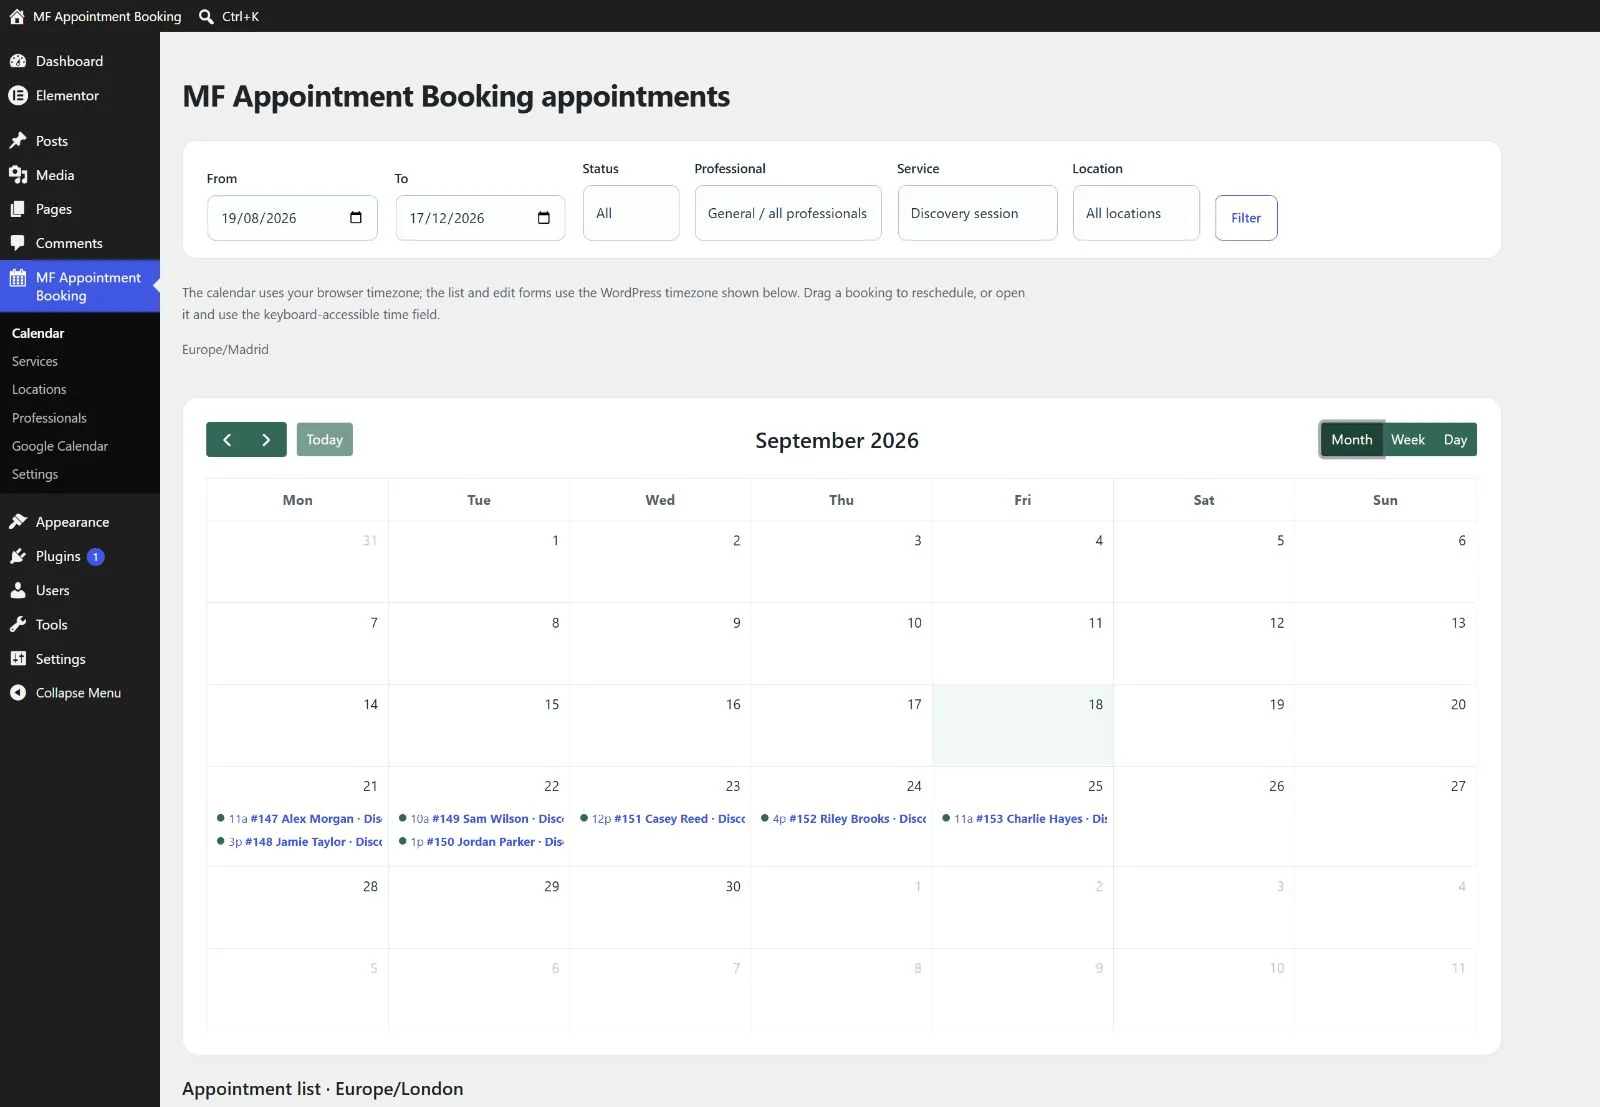Image resolution: width=1600 pixels, height=1107 pixels.
Task: Go to next month with right chevron
Action: click(x=266, y=440)
